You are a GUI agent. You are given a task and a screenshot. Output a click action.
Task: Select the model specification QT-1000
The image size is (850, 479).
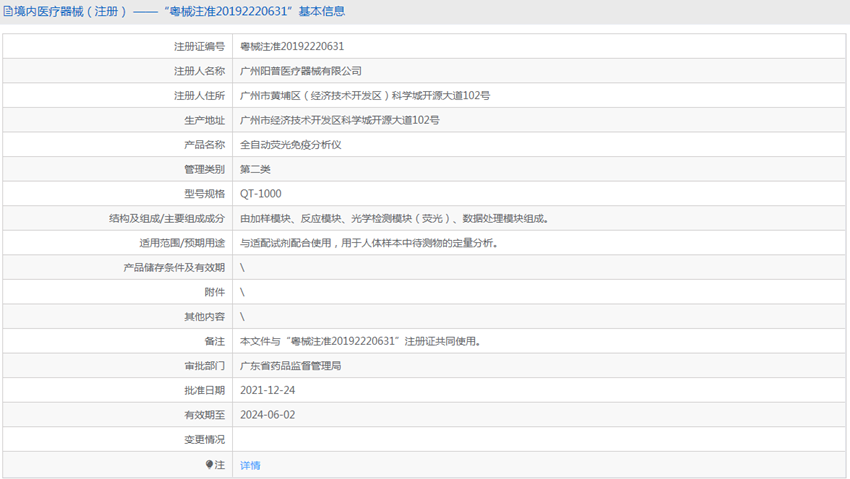tap(261, 193)
